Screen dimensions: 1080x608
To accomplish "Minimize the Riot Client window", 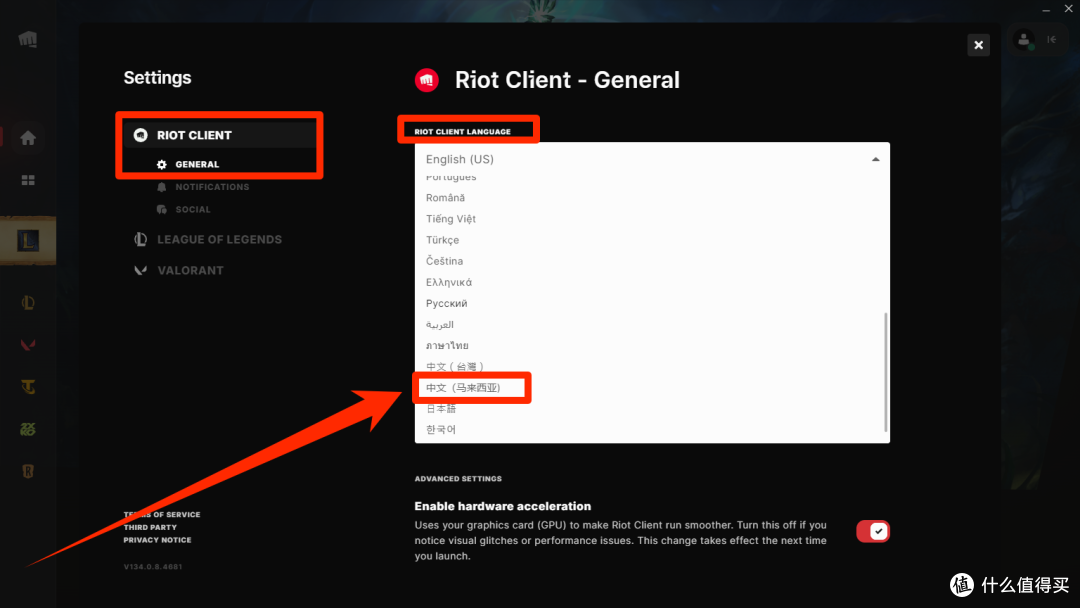I will (x=1046, y=9).
